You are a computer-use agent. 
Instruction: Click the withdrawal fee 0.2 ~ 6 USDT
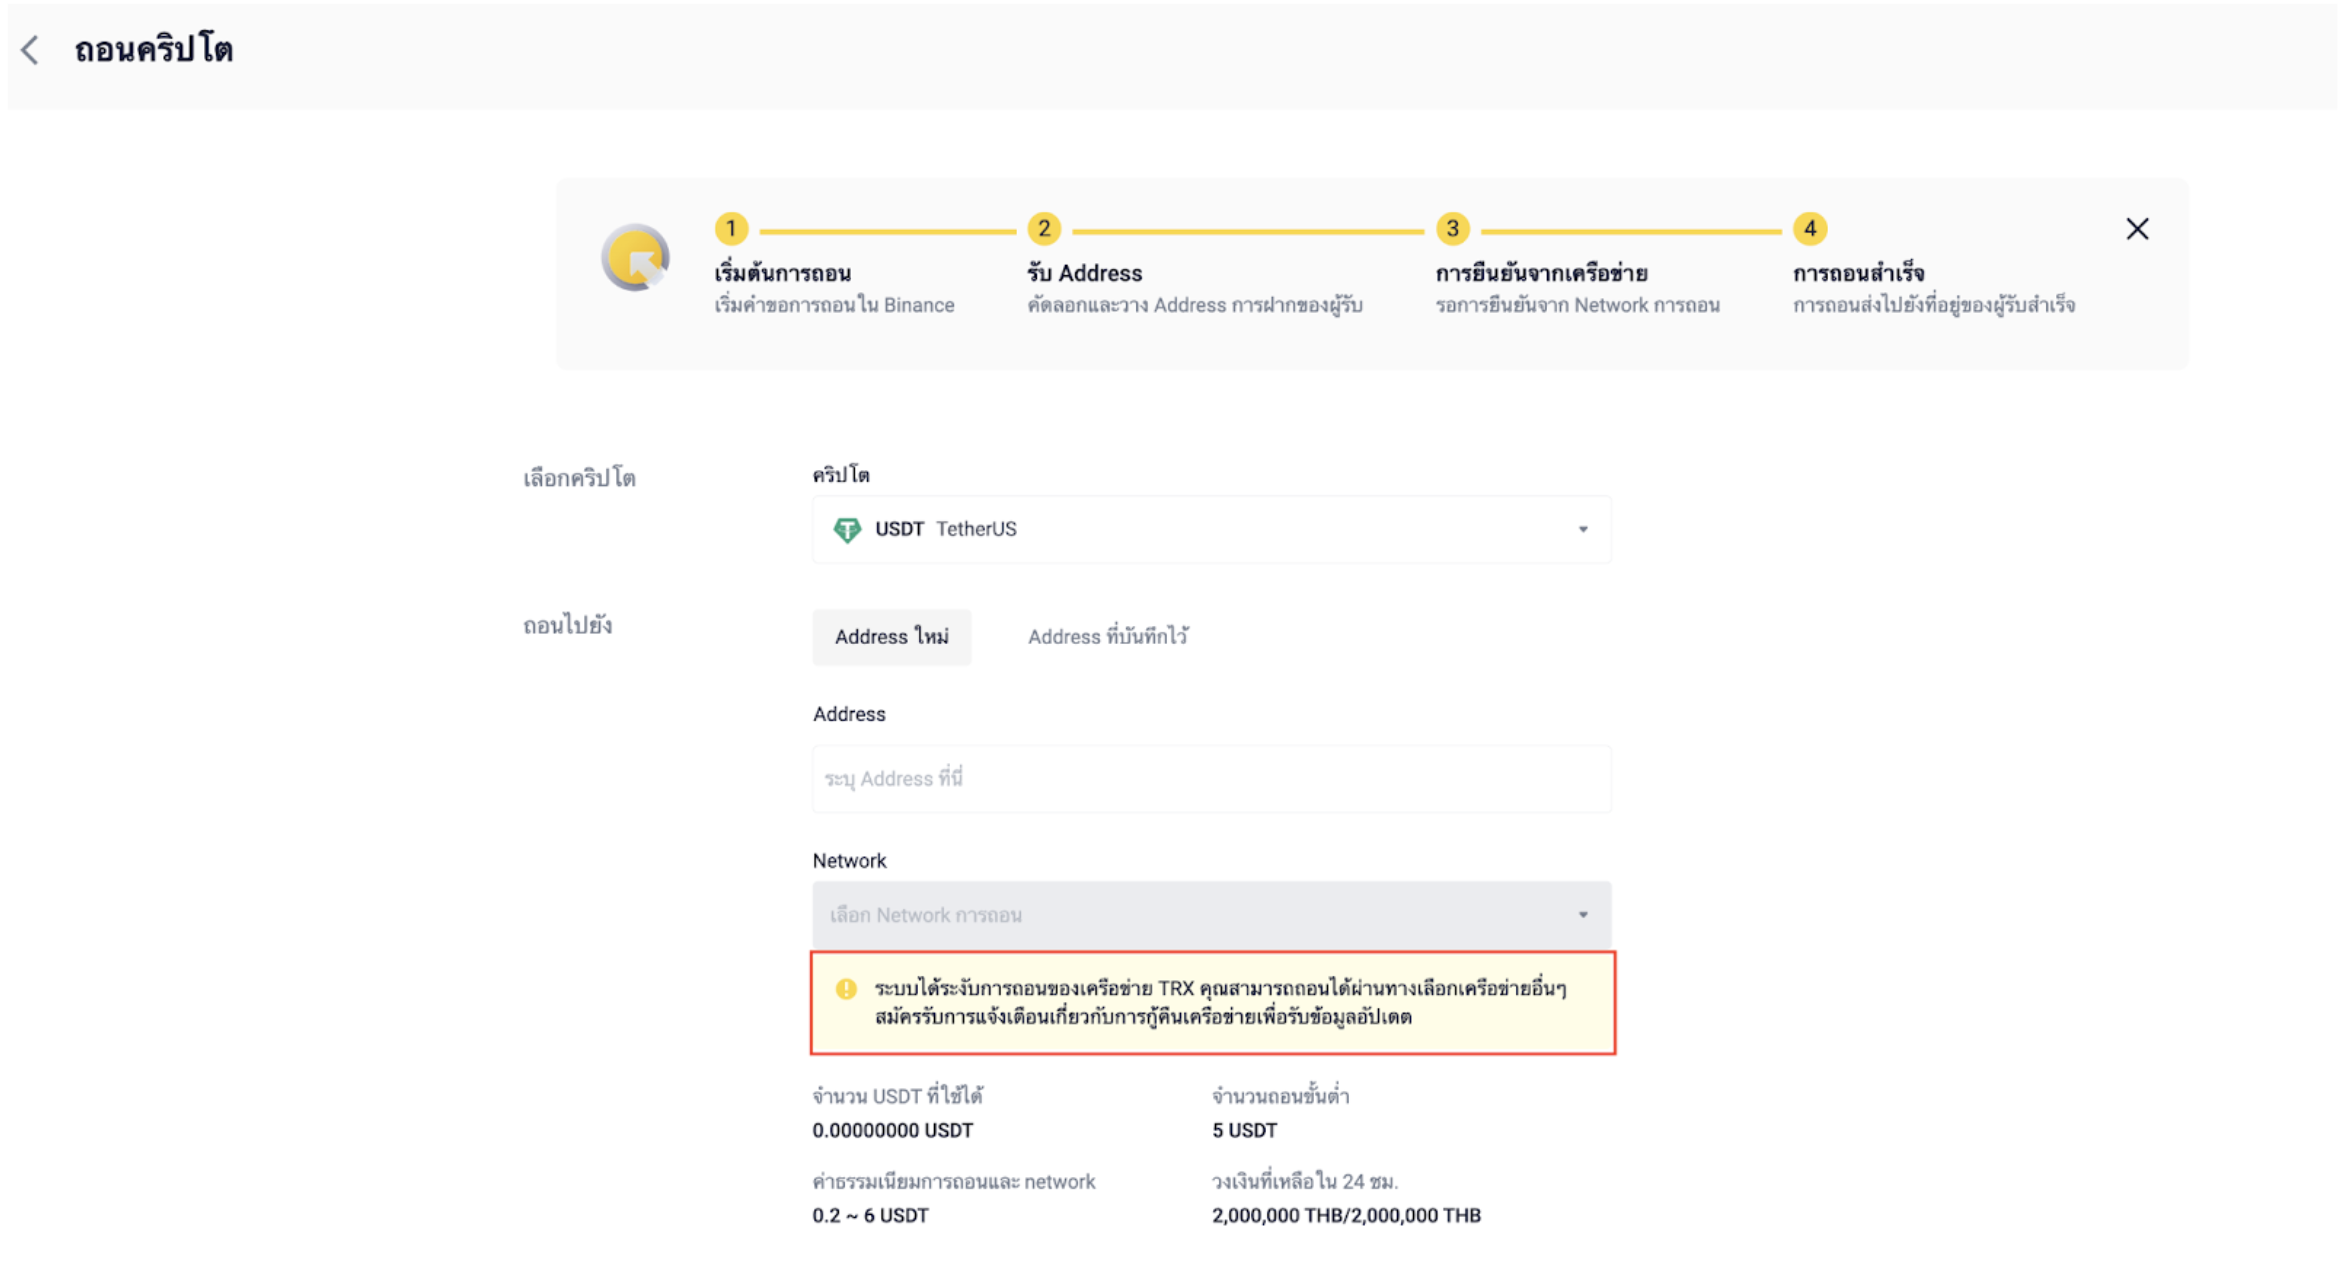pos(870,1216)
